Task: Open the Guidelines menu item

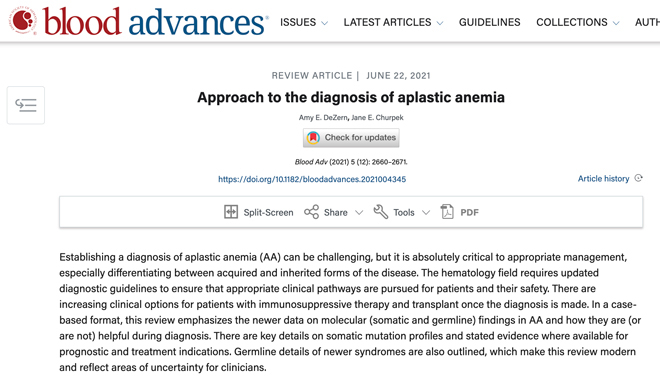Action: [490, 22]
